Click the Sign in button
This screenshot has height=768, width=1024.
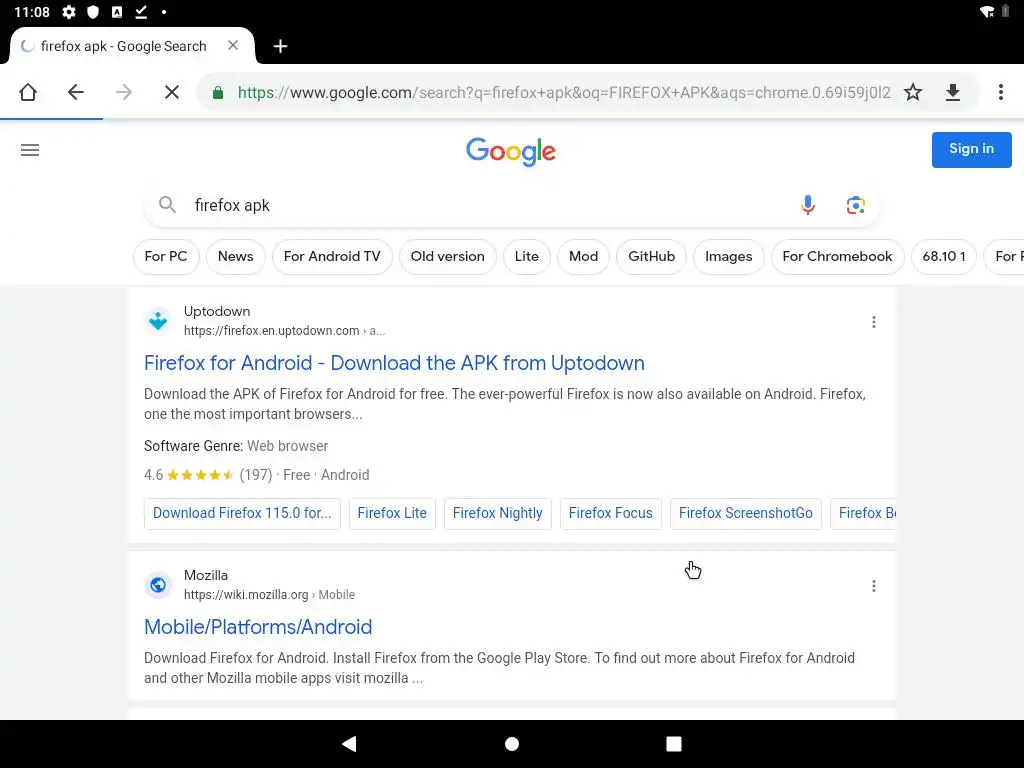coord(971,149)
